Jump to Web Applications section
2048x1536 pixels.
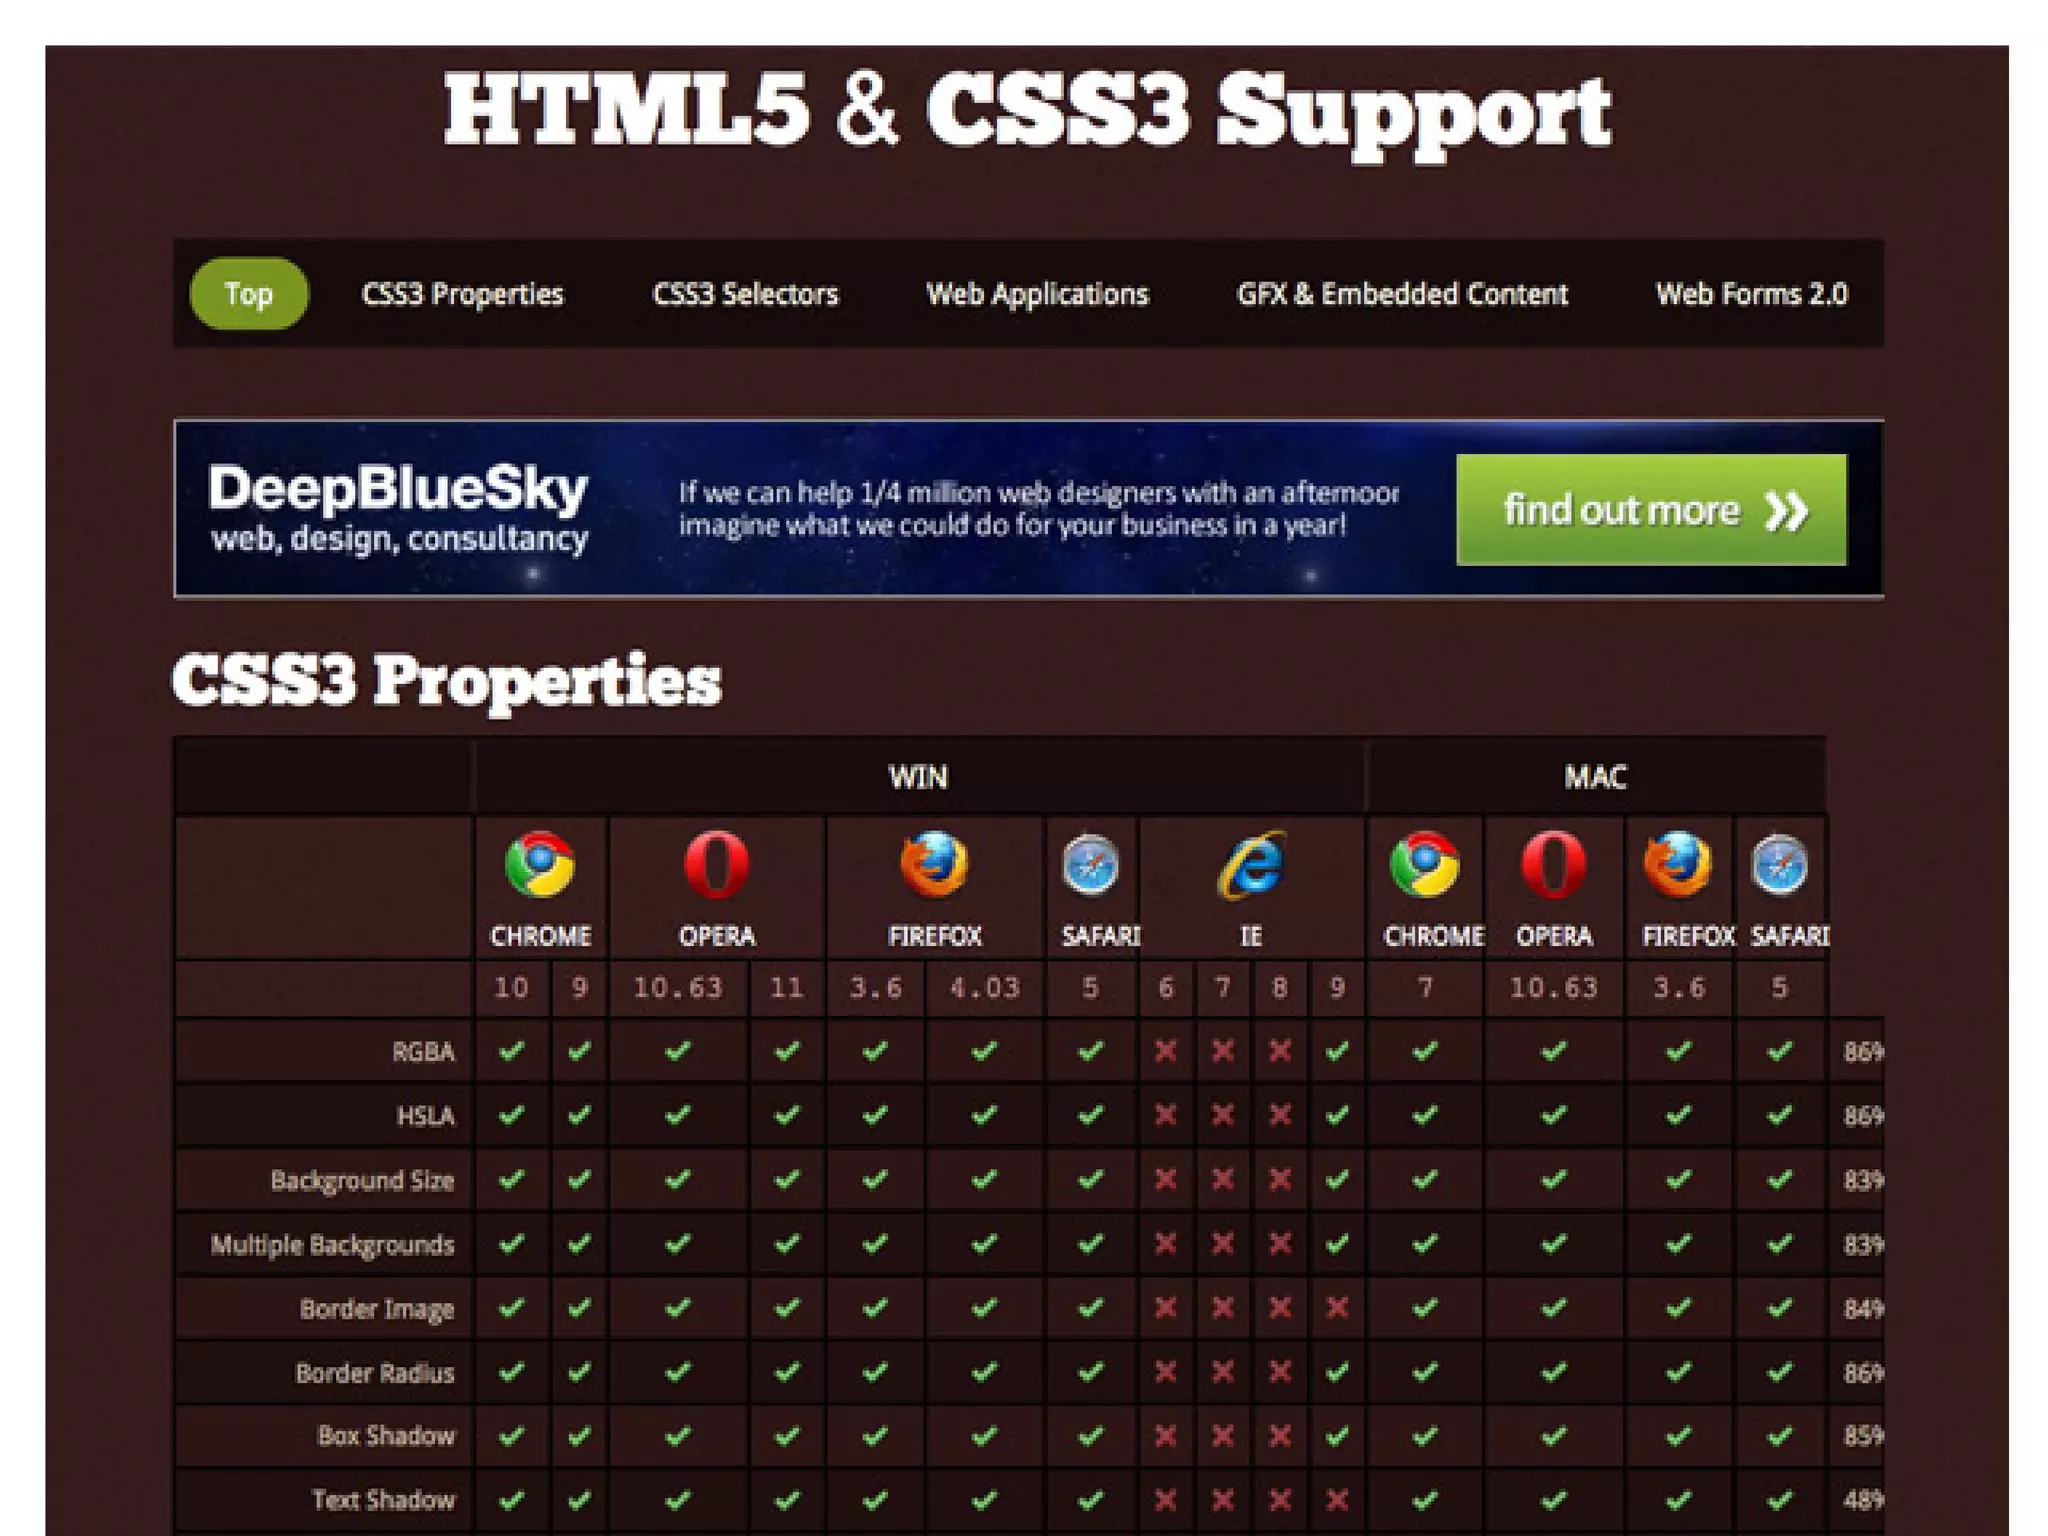(1037, 294)
